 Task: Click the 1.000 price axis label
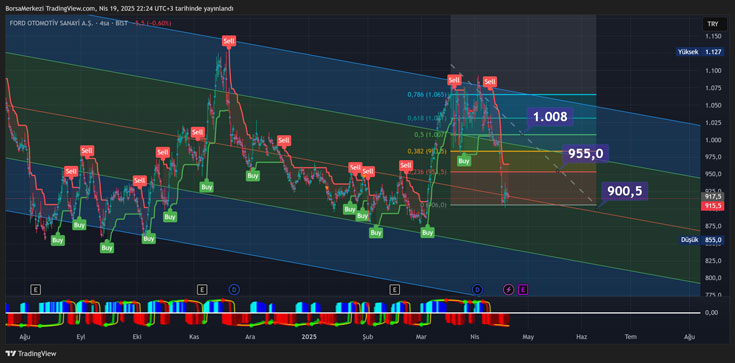tap(712, 140)
